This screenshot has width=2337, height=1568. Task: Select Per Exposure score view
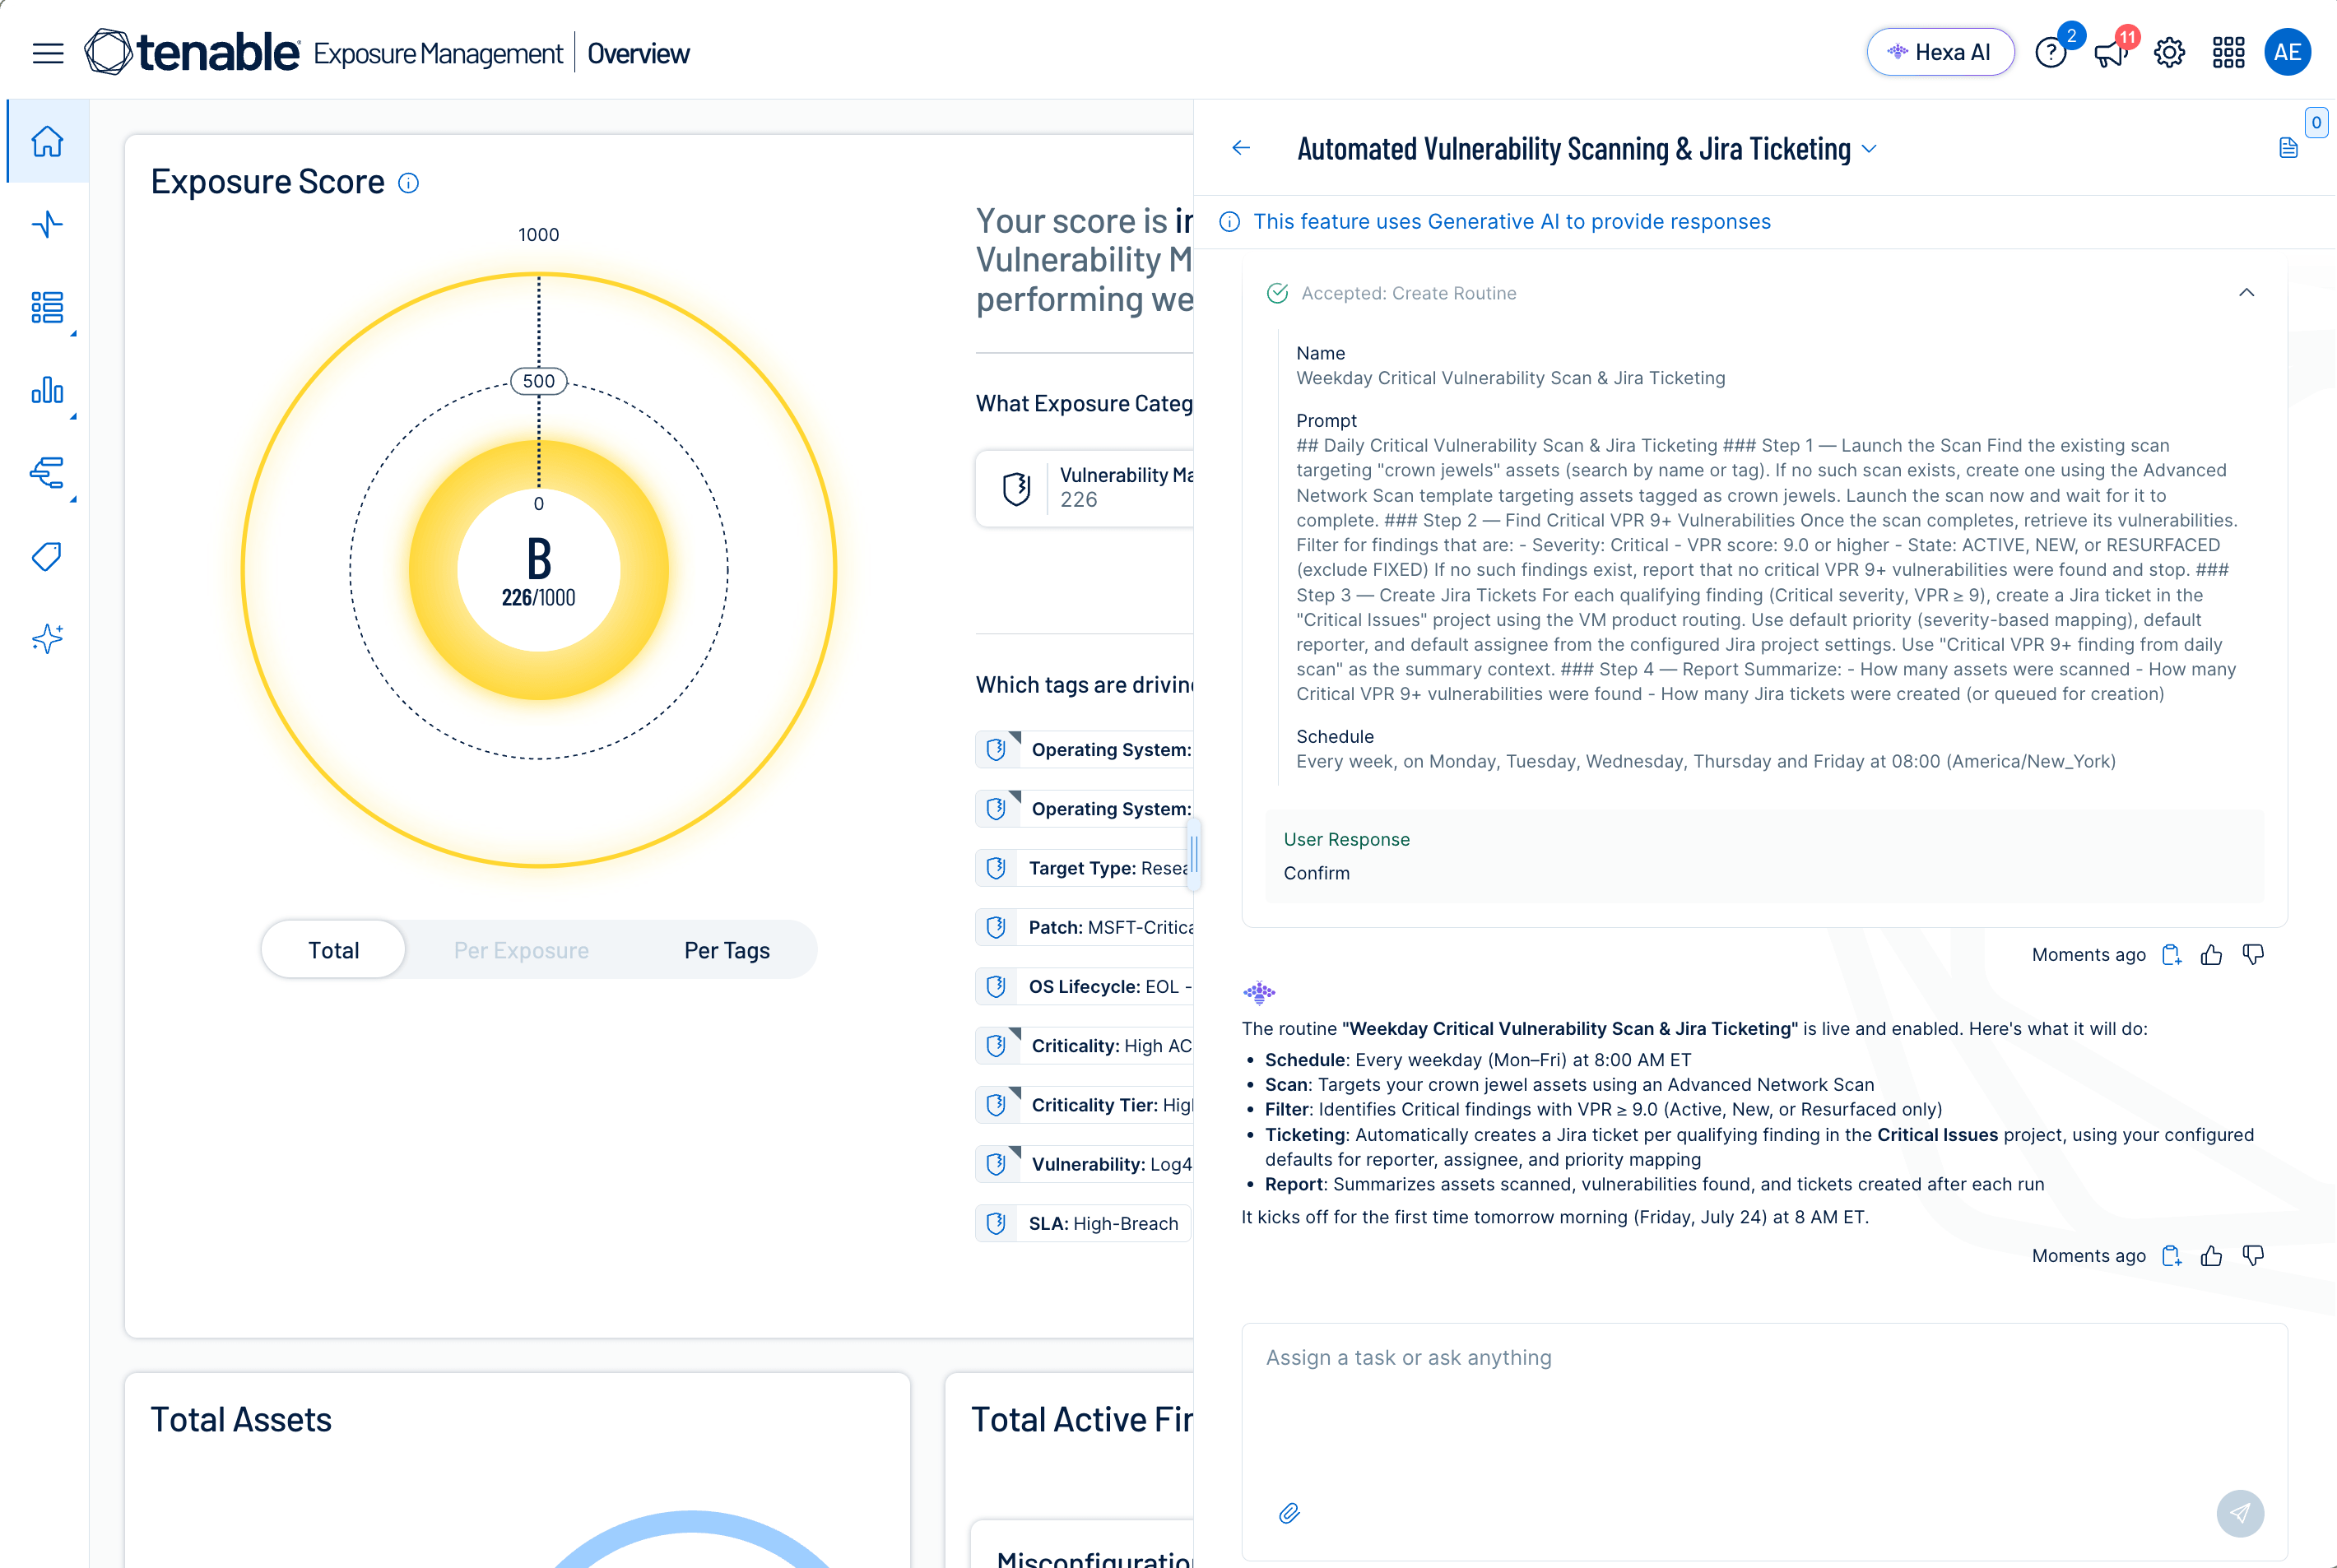click(x=521, y=950)
